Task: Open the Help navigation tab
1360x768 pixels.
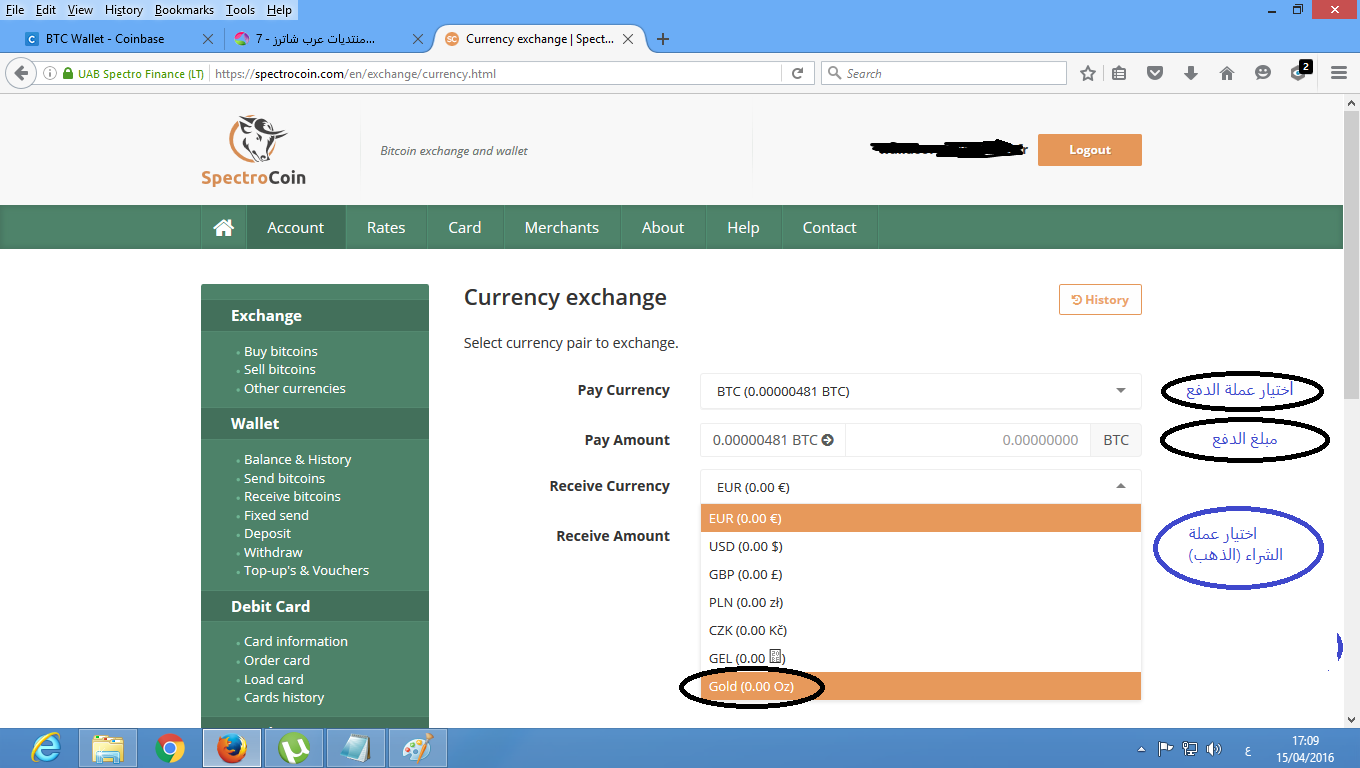Action: (x=743, y=228)
